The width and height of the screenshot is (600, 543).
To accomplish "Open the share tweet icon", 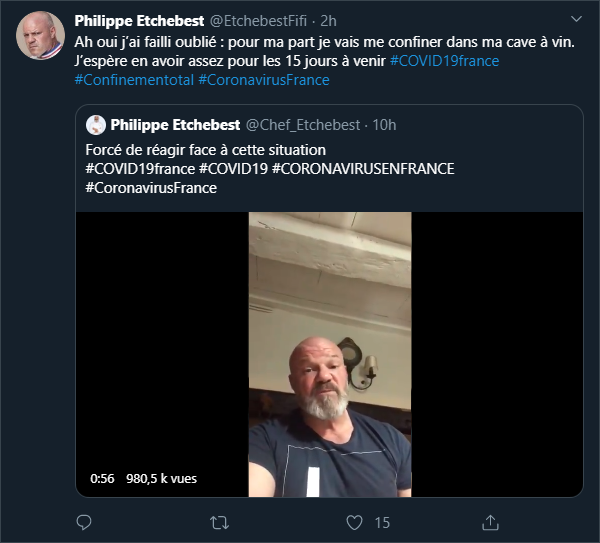I will (x=490, y=522).
